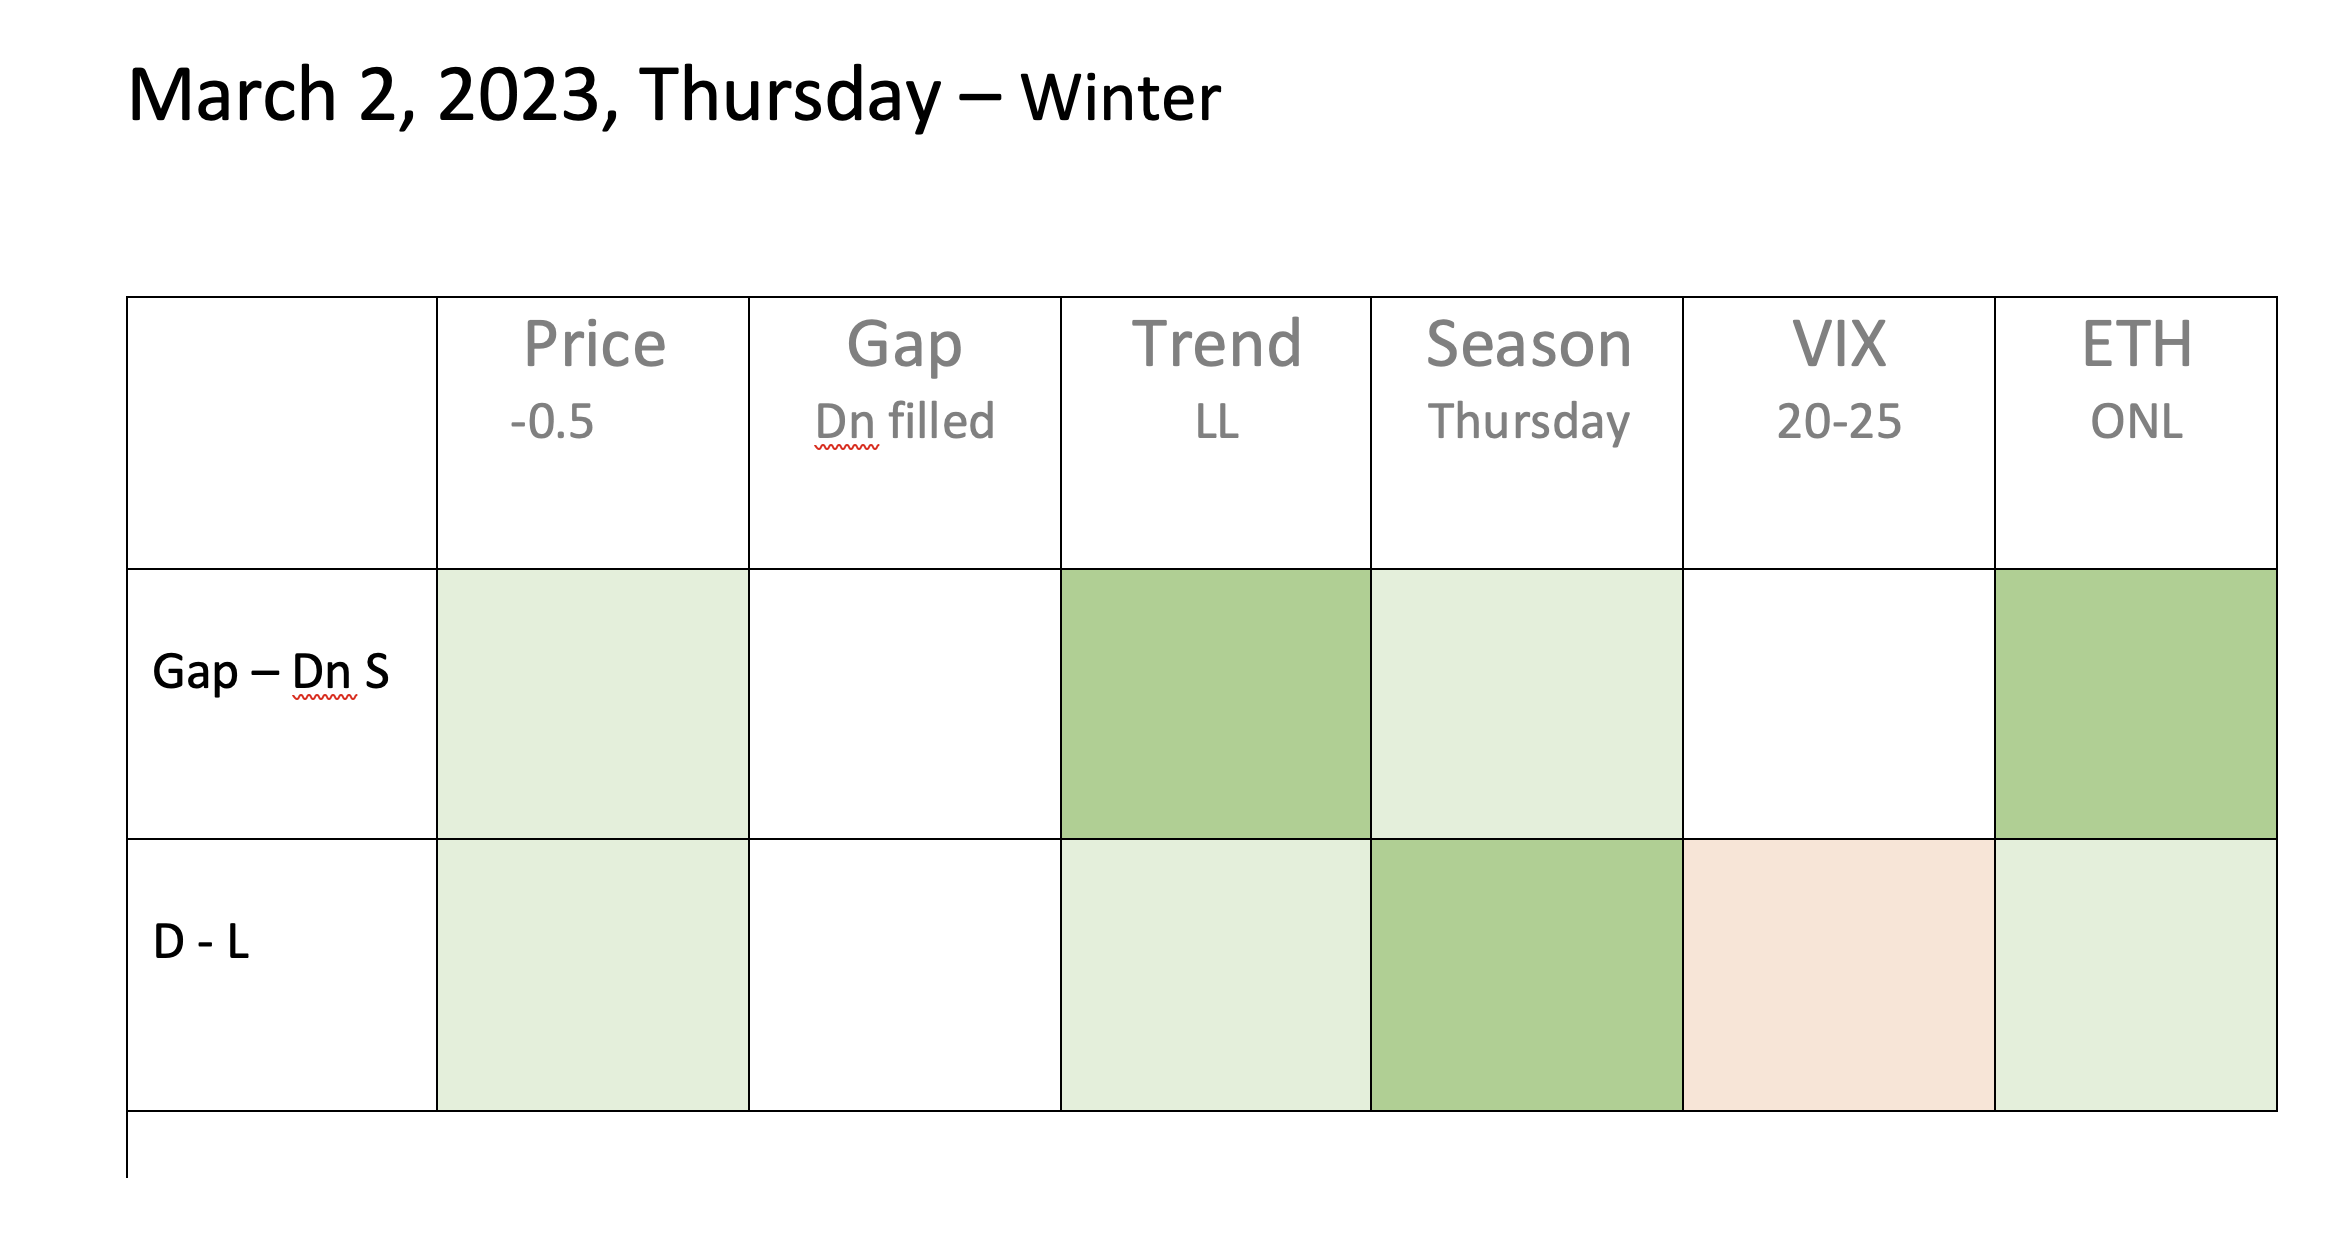Click light green Price cell in D-L row
Screen dimensions: 2336x1244
tap(593, 975)
